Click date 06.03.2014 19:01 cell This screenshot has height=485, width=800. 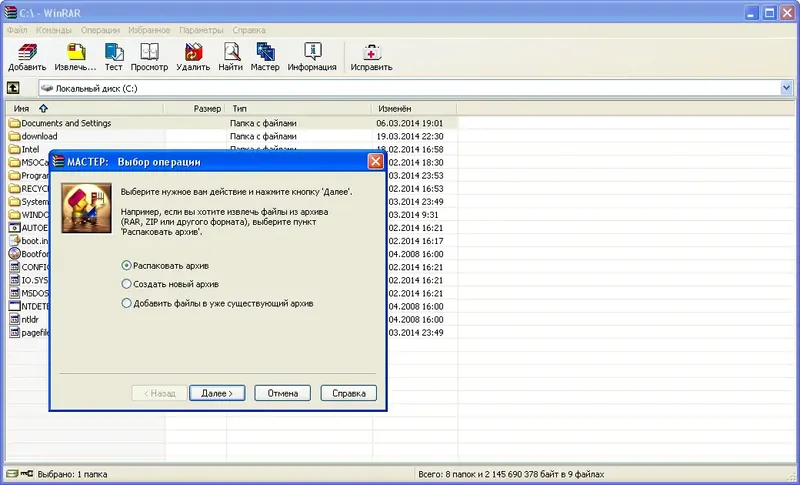click(410, 123)
